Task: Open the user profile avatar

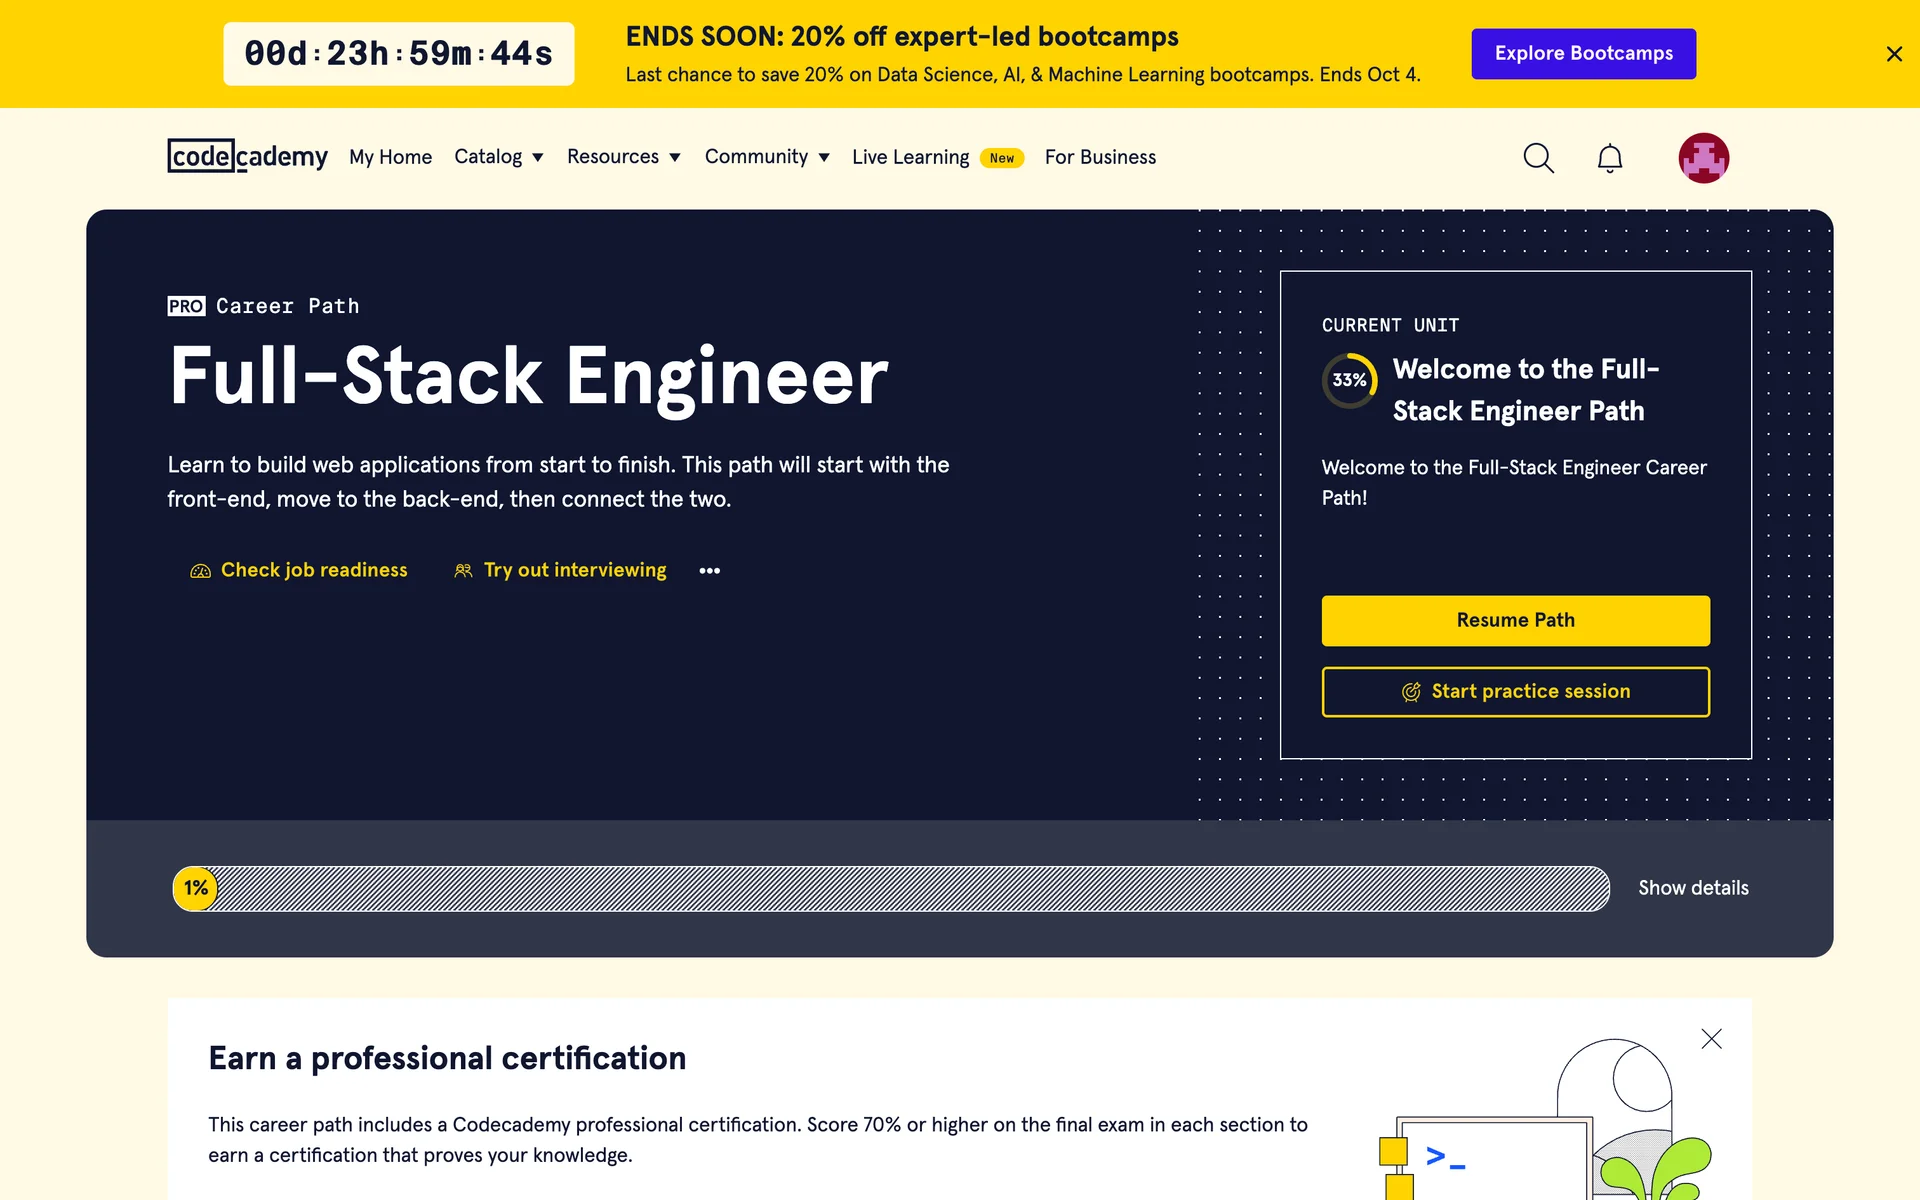Action: coord(1703,158)
